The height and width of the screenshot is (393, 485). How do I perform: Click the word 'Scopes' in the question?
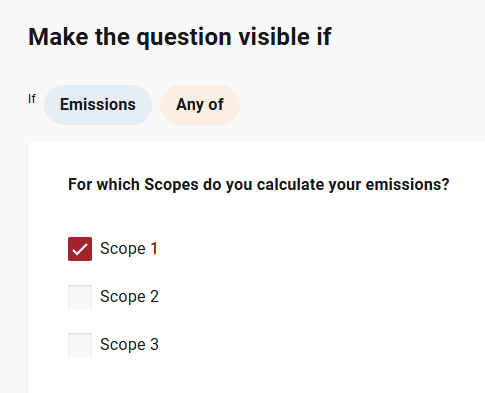pos(171,185)
